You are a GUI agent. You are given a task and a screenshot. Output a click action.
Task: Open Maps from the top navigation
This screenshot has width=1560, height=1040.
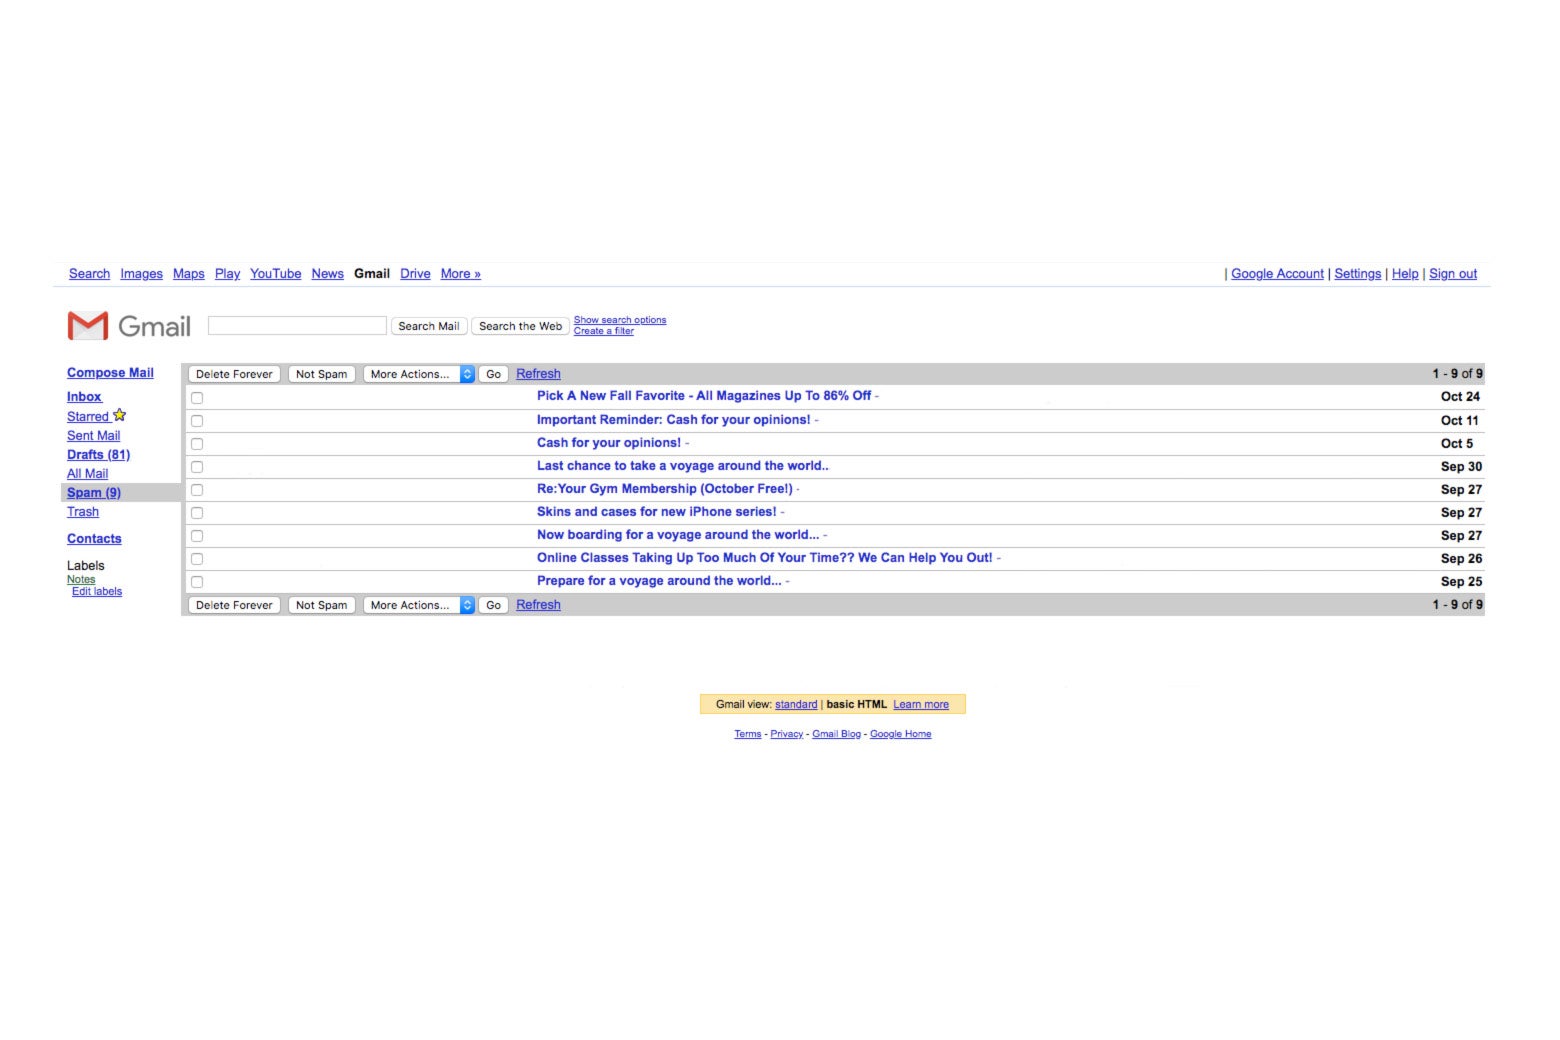tap(188, 274)
